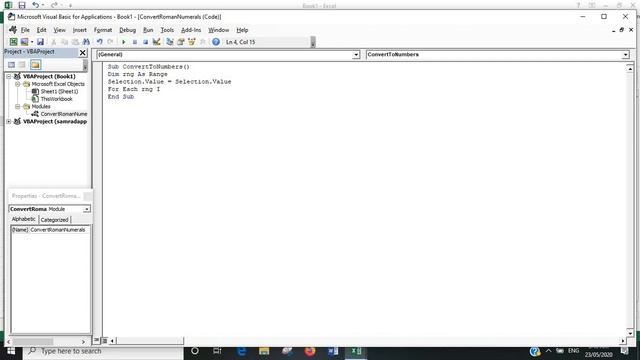Expand VBAProject (samradapp tree node

pyautogui.click(x=9, y=121)
